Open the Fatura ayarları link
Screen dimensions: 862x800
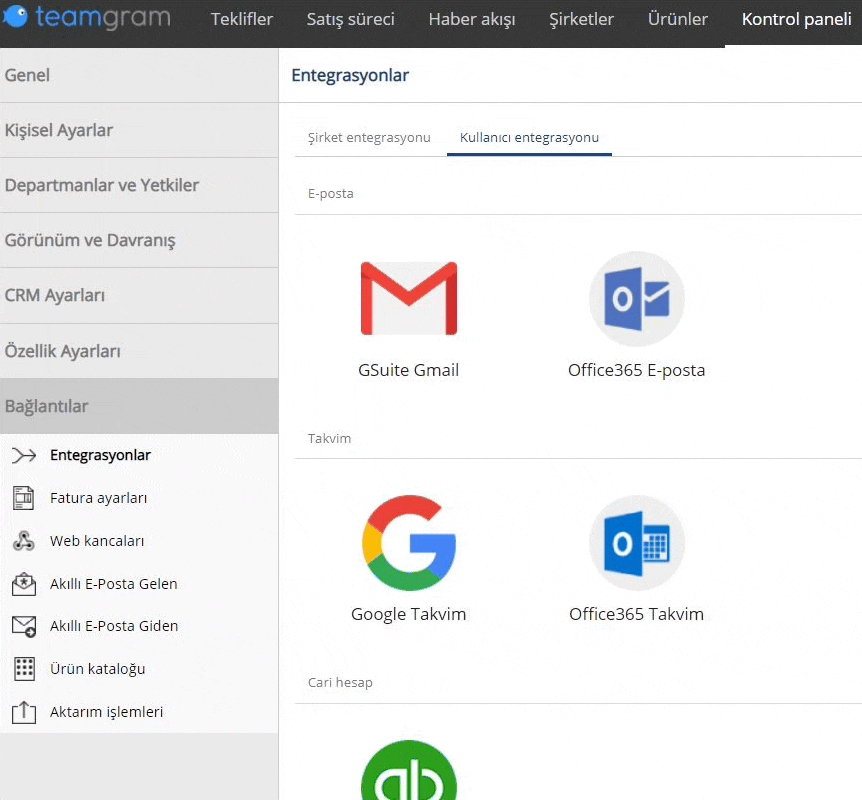click(x=98, y=498)
